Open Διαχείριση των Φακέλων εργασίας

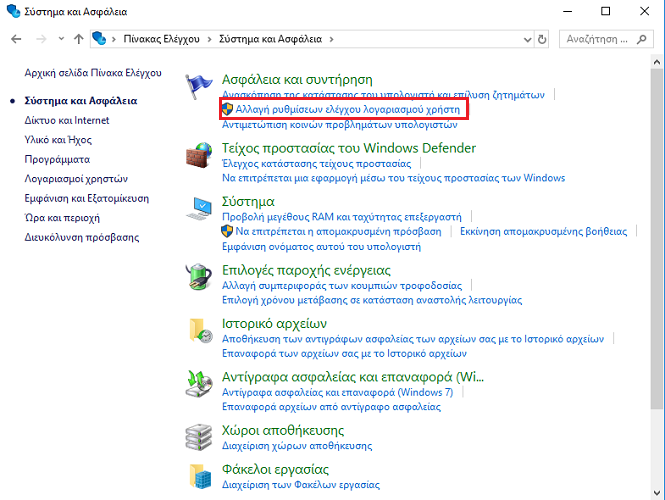click(301, 485)
